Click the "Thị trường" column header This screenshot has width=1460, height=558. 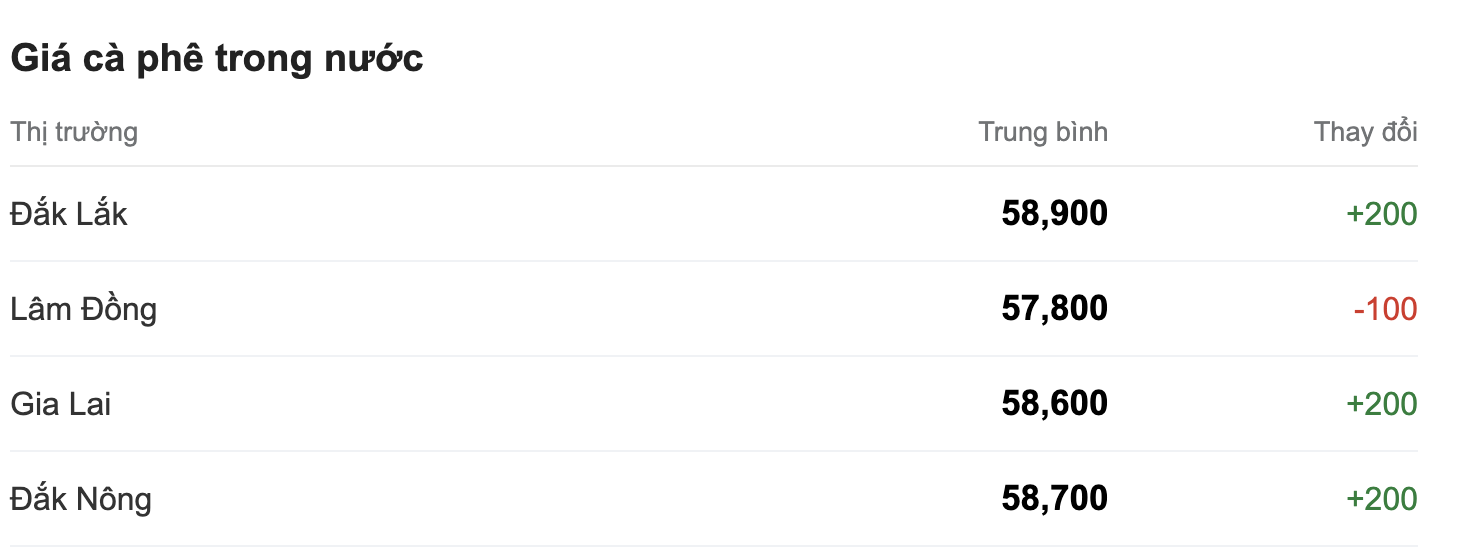[x=74, y=132]
